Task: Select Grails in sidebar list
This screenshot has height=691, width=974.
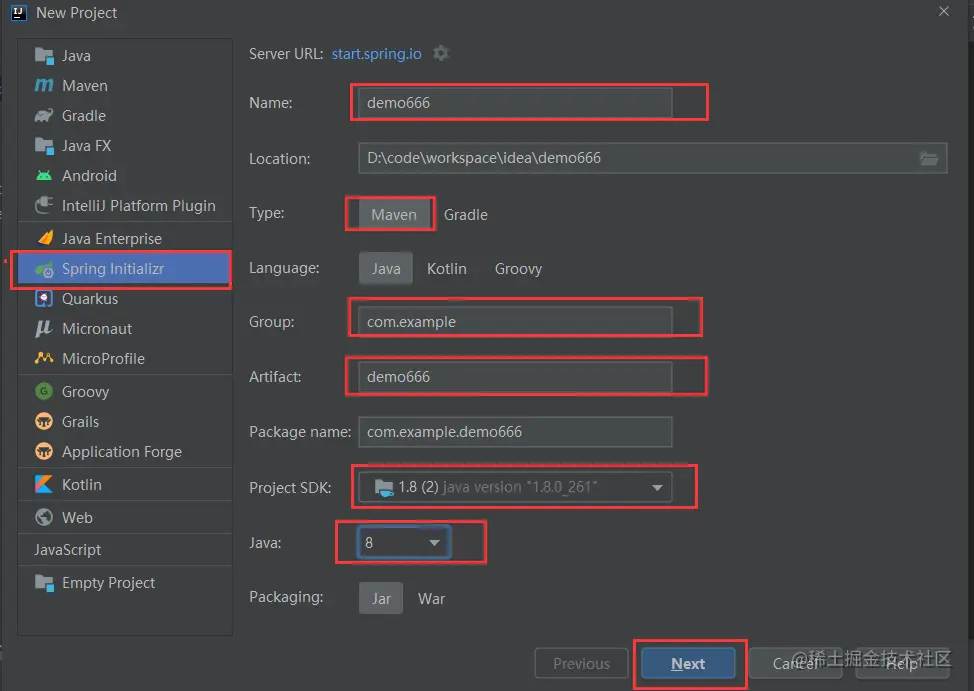Action: pos(125,422)
